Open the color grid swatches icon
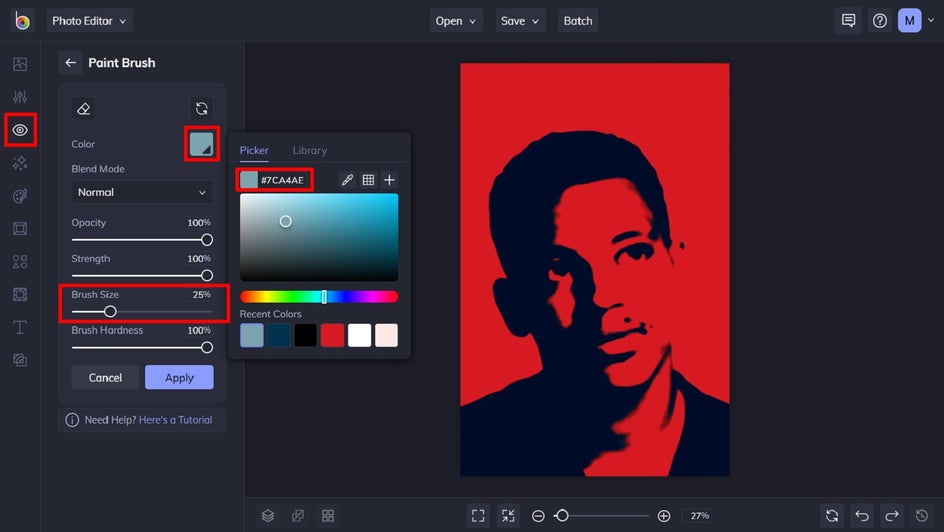 [368, 180]
